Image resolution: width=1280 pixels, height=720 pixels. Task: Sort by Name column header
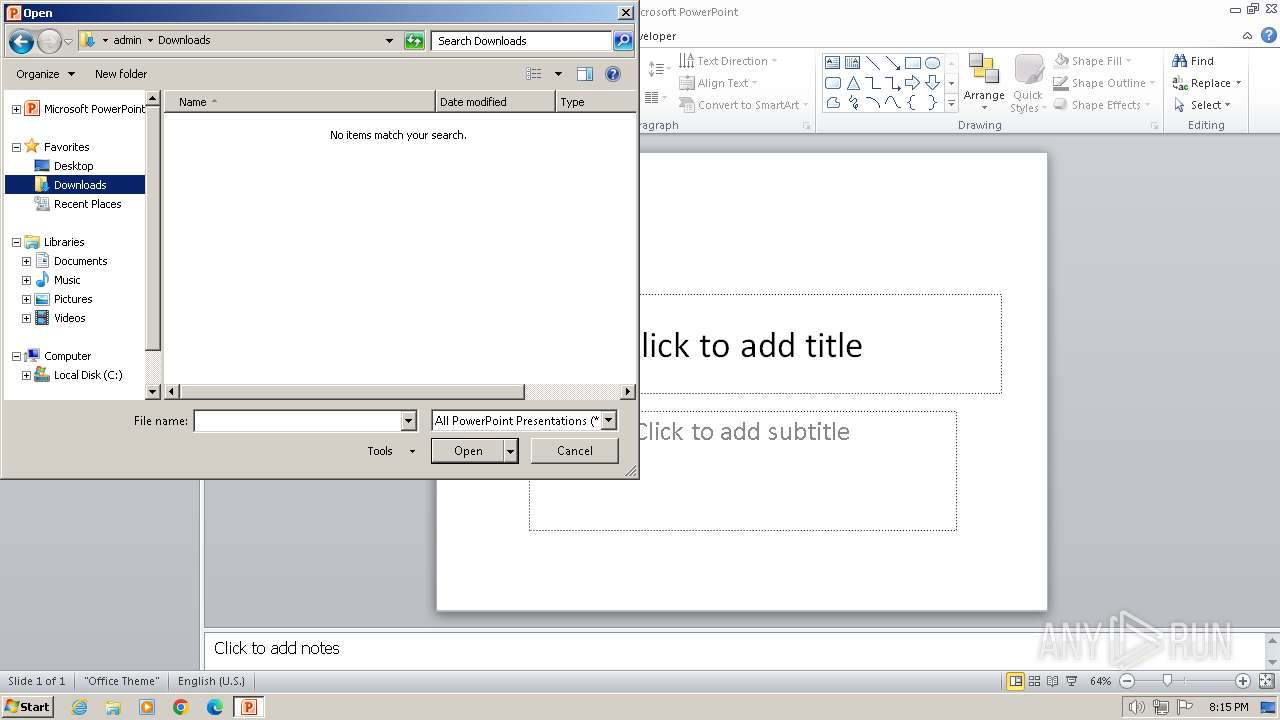click(x=300, y=102)
